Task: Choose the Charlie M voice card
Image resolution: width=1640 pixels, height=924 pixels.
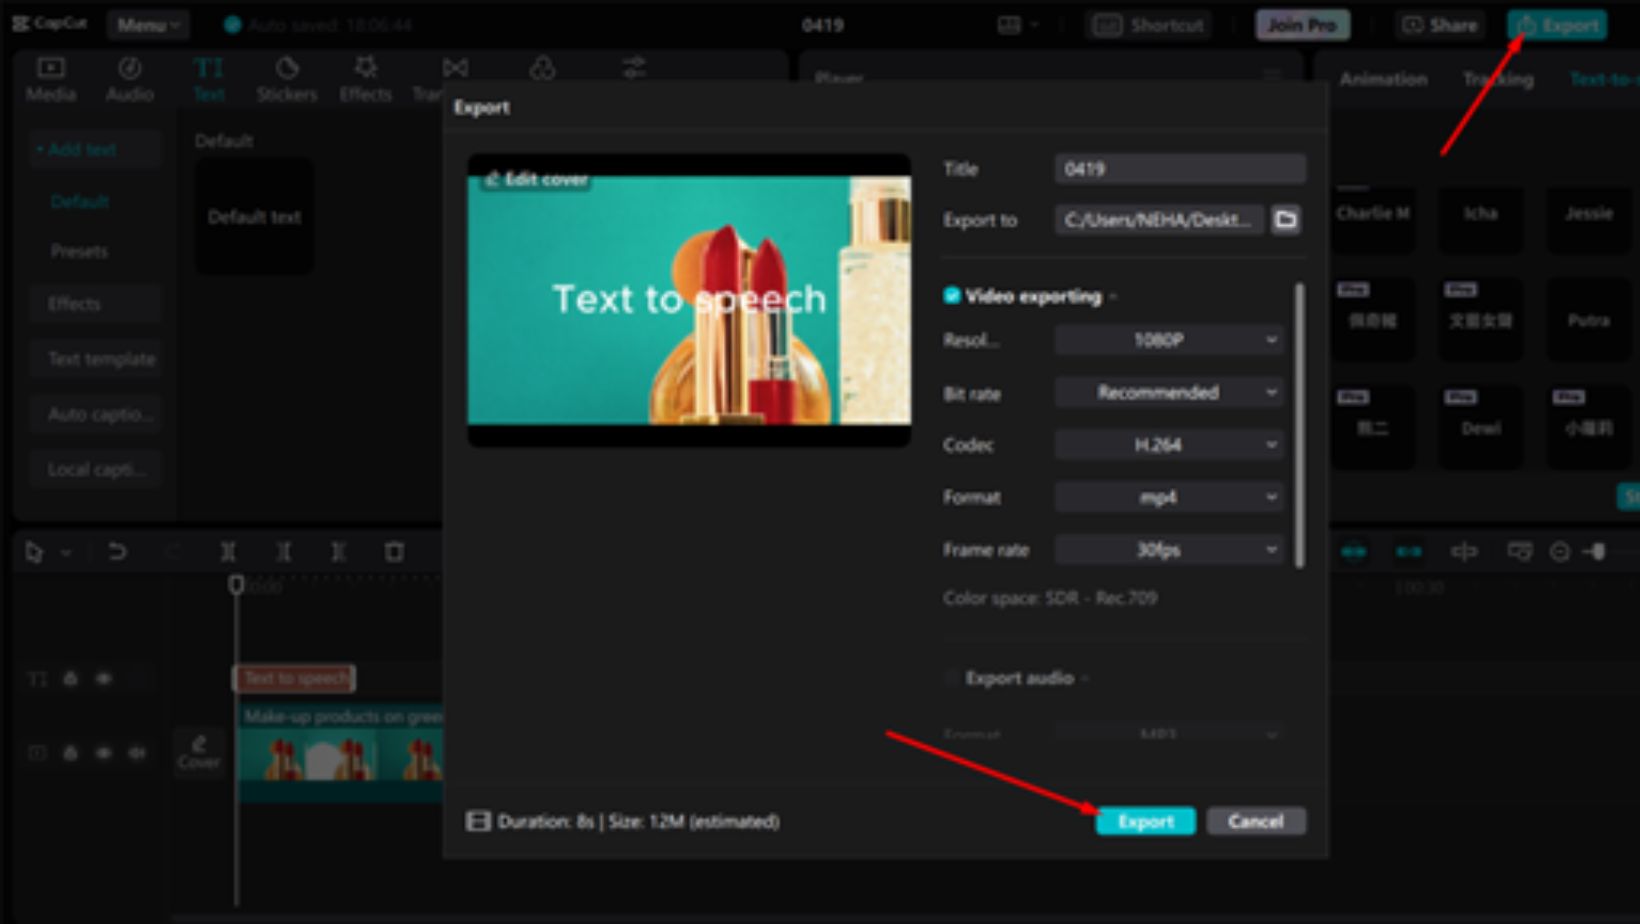Action: coord(1373,218)
